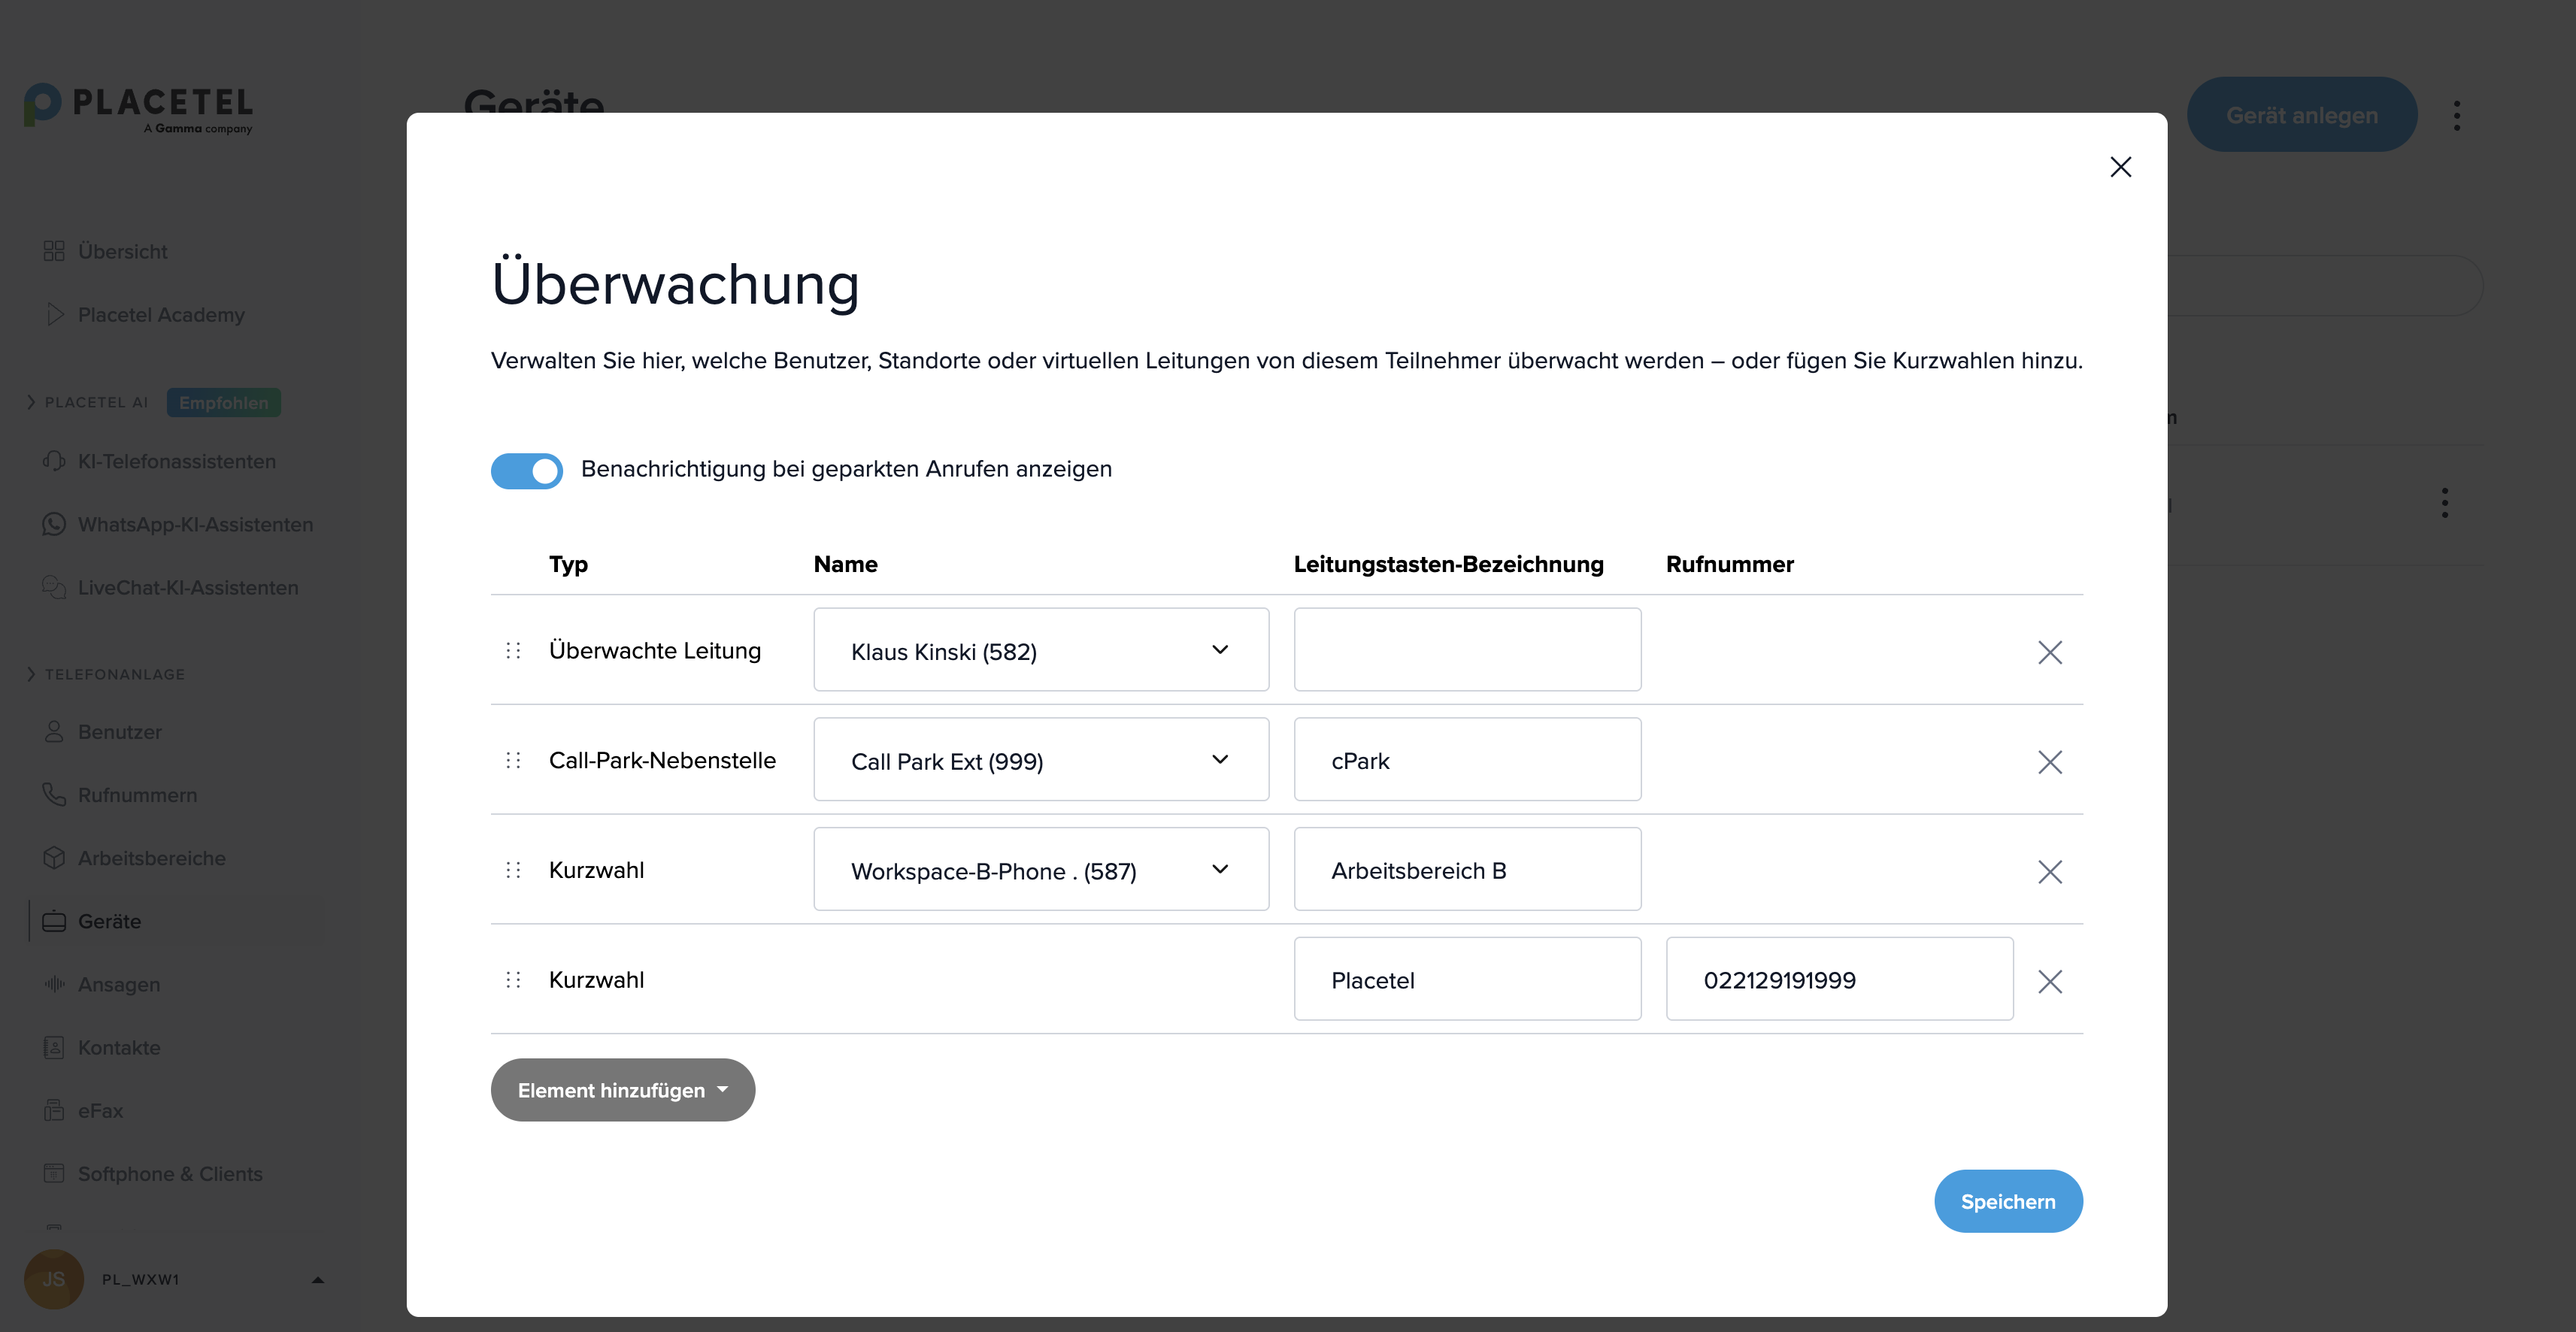Click the Arbeitsbereich B label field
2576x1332 pixels.
tap(1467, 870)
